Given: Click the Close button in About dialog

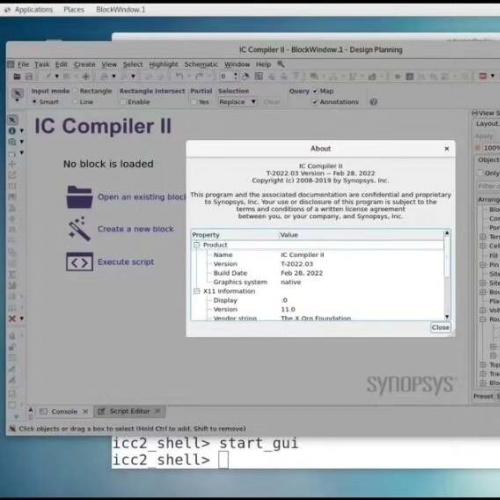Looking at the screenshot, I should [440, 327].
